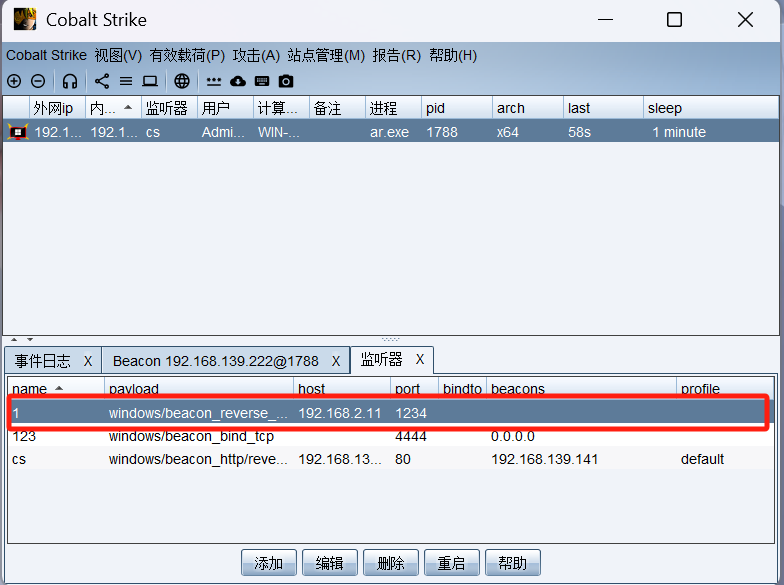Select listener windows/beacon_reverse_ row

[x=391, y=413]
